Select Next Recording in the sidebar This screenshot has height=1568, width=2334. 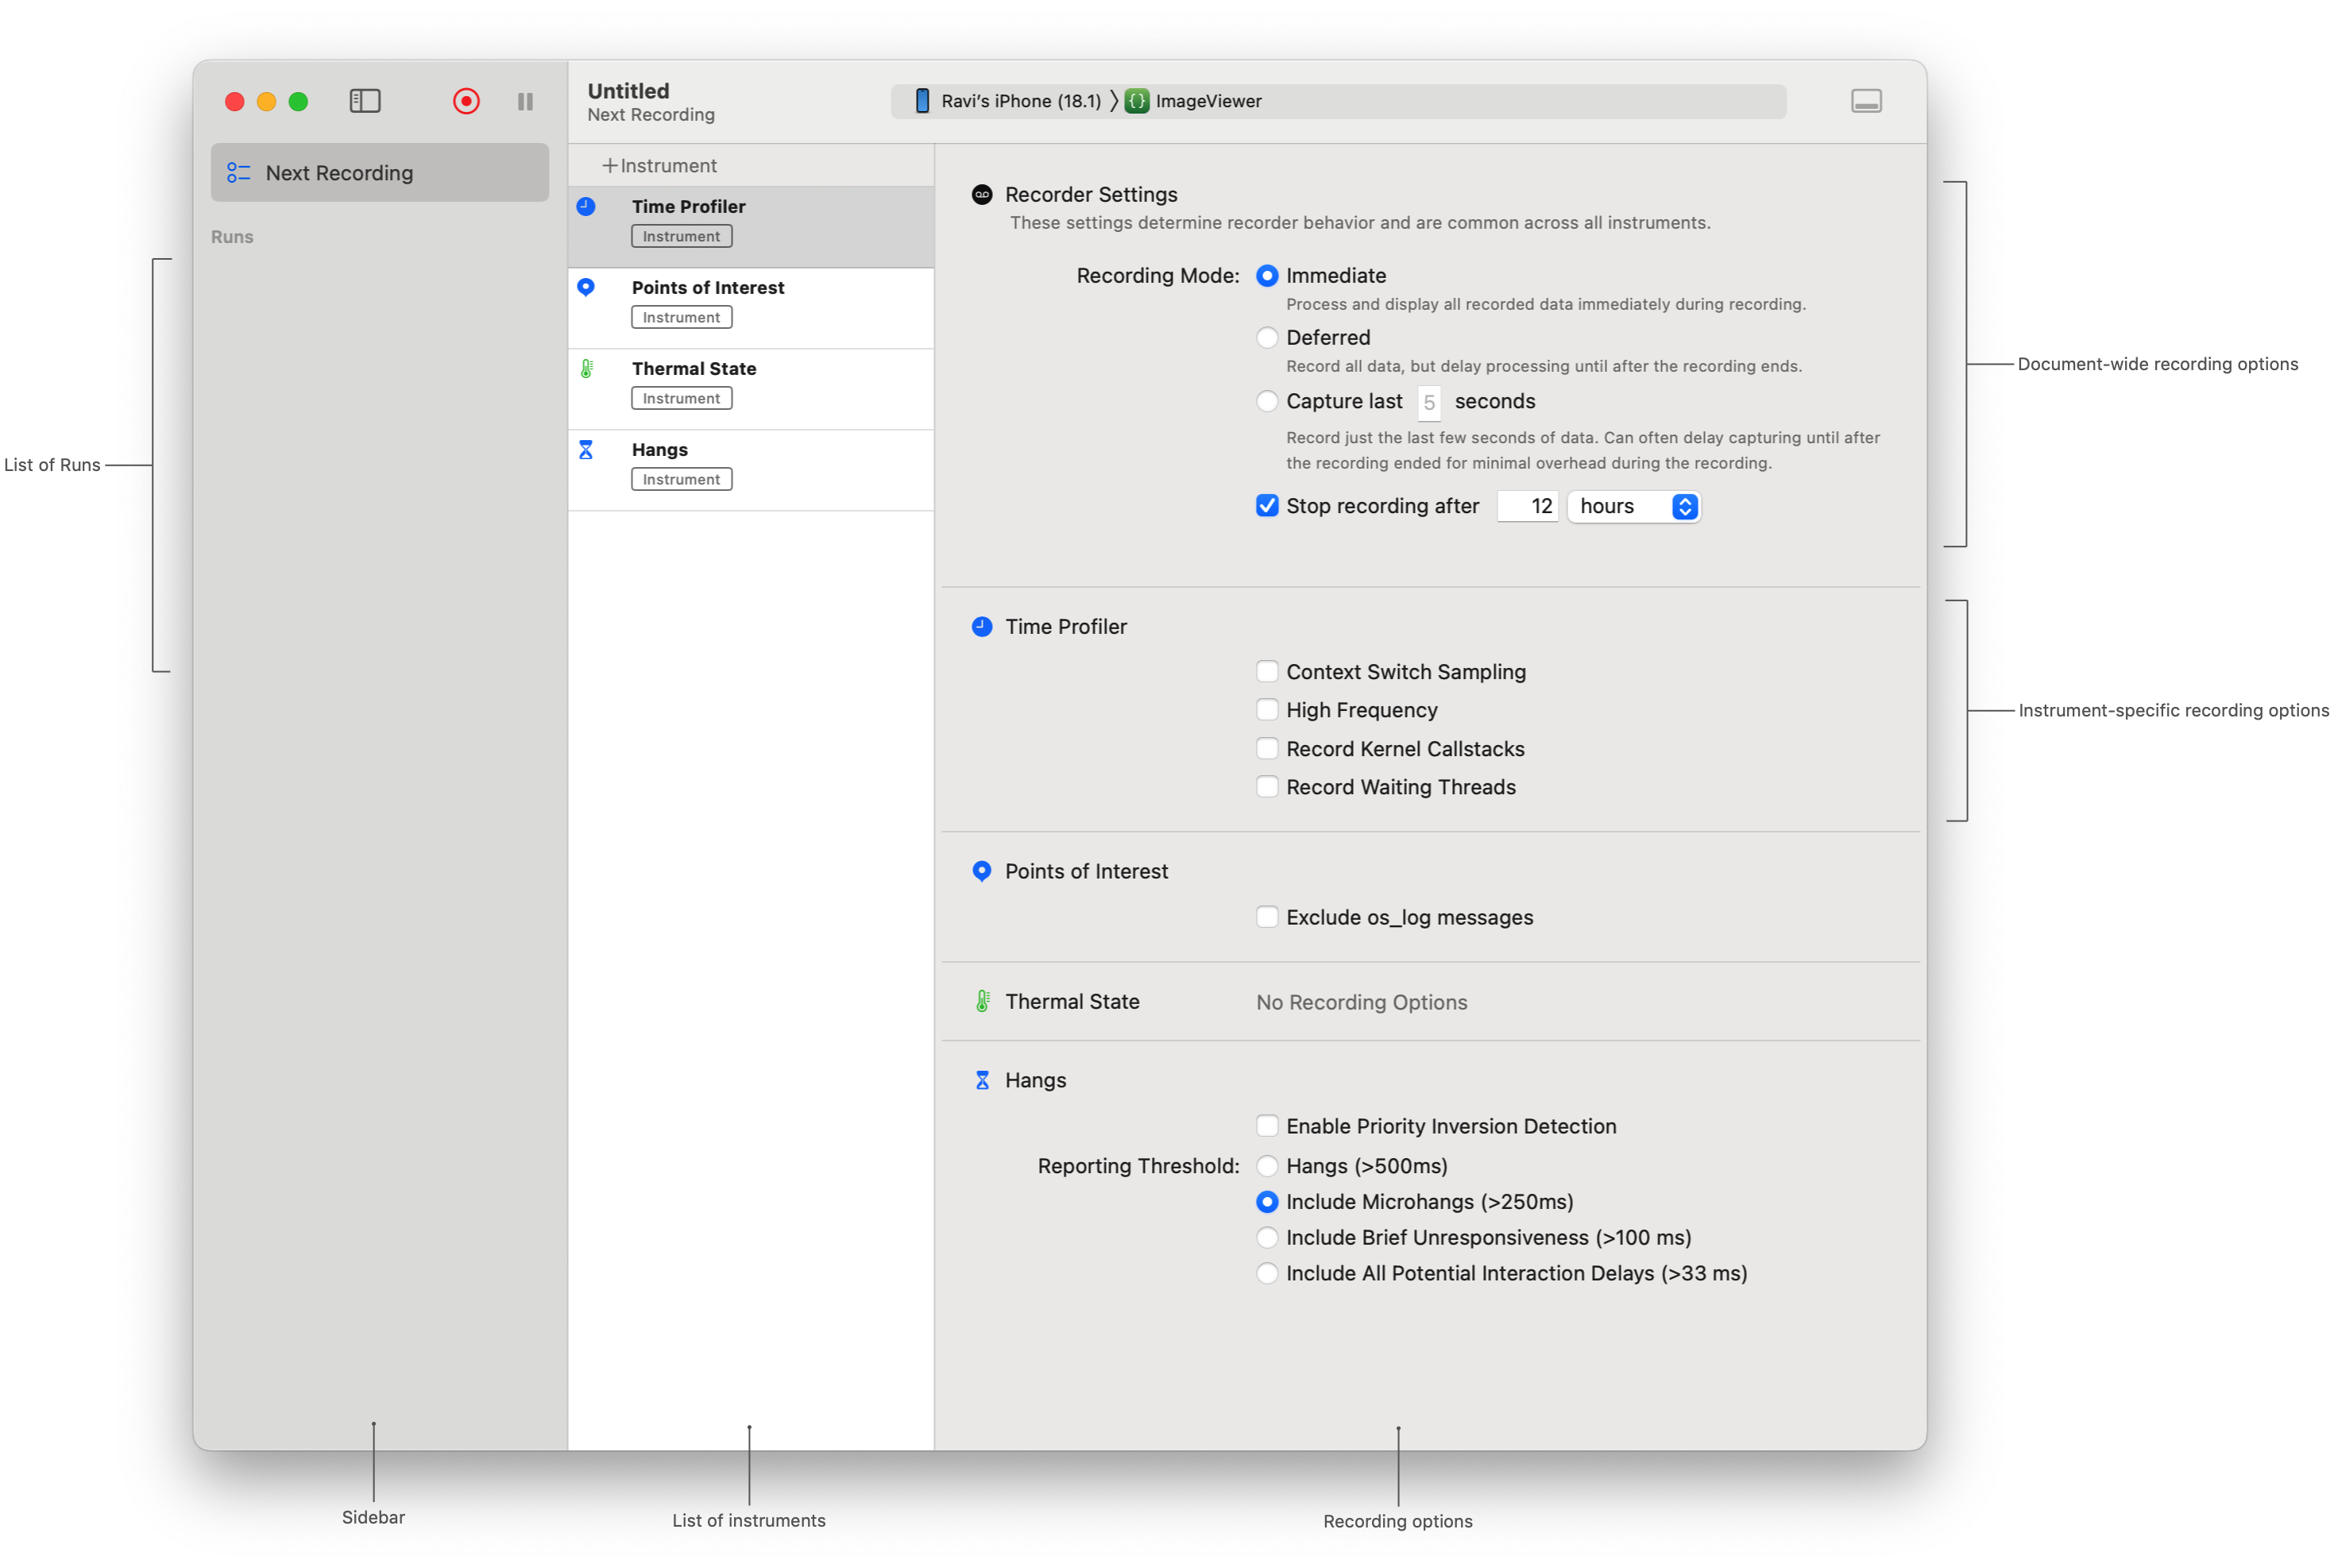pos(340,172)
